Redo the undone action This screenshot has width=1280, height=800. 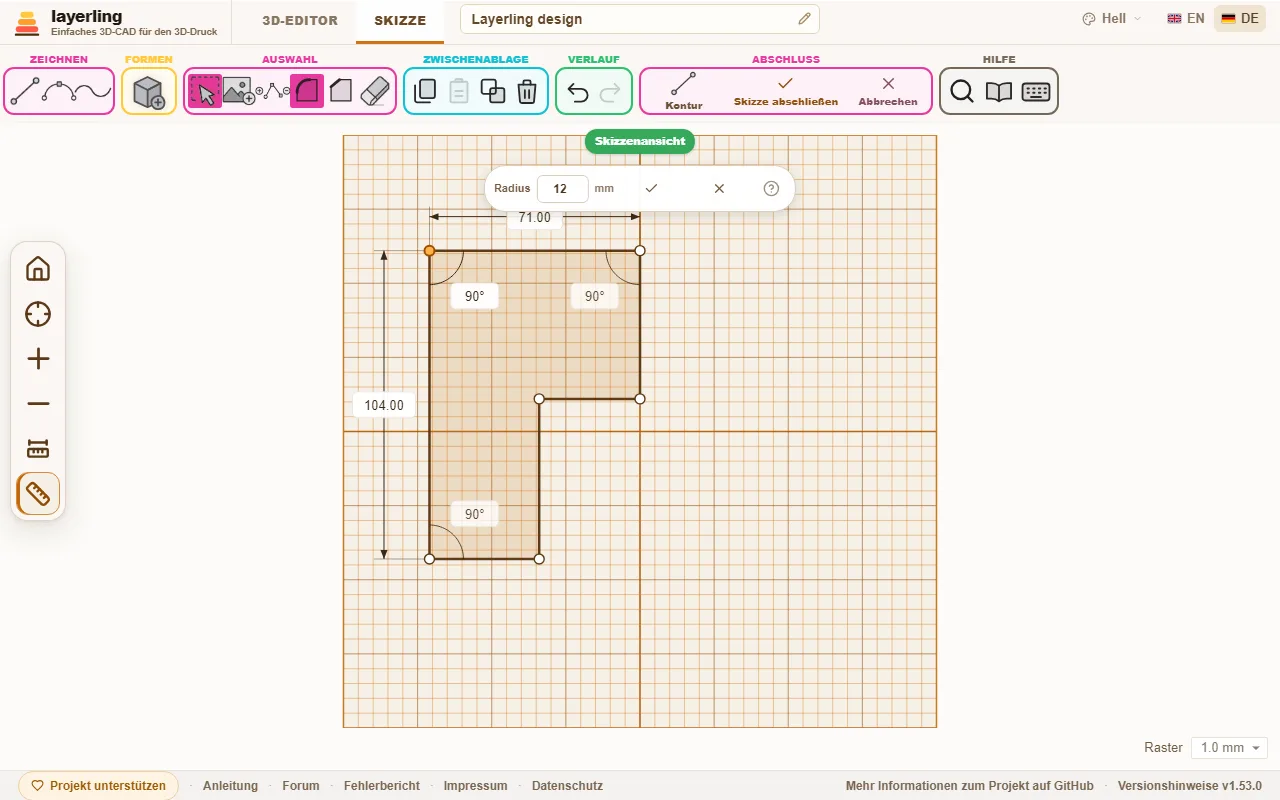click(x=610, y=93)
